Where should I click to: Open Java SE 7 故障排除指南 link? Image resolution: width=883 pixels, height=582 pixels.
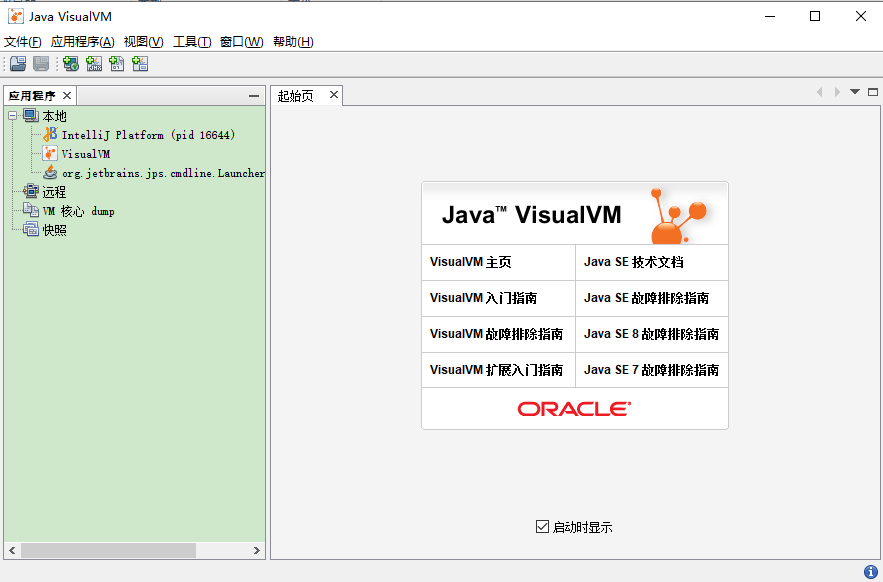652,370
